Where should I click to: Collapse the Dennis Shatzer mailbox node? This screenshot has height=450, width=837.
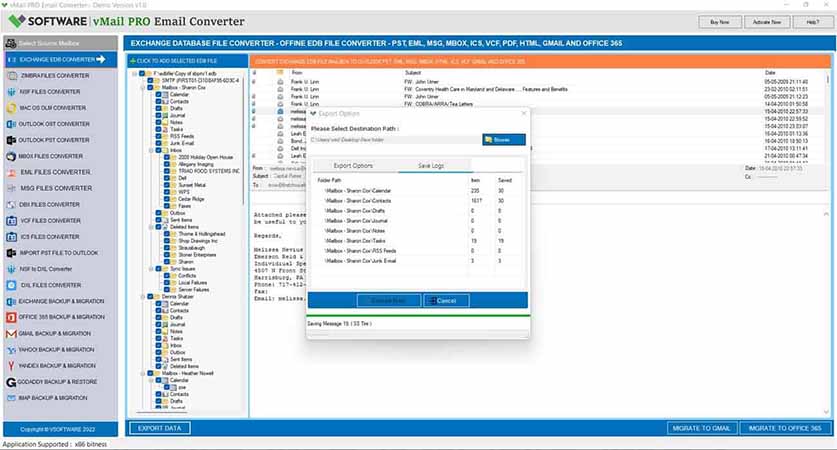coord(143,296)
